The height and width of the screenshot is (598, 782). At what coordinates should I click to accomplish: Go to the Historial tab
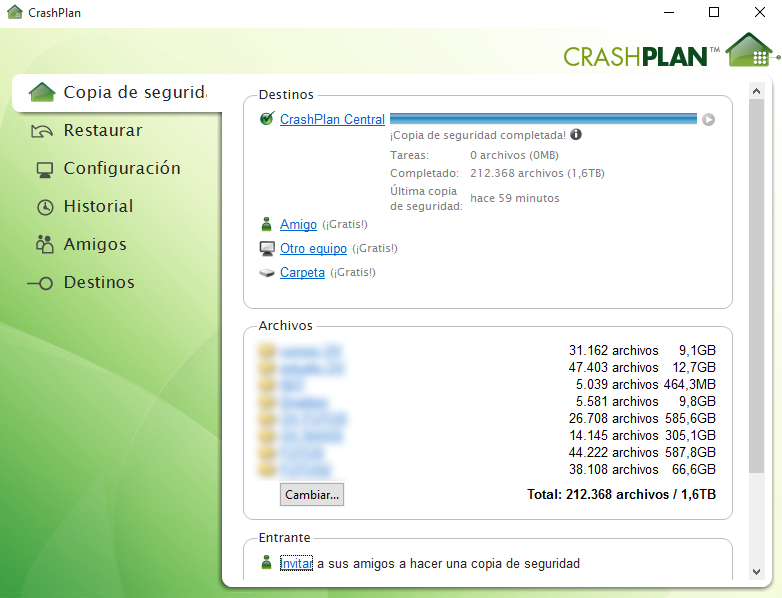[98, 206]
